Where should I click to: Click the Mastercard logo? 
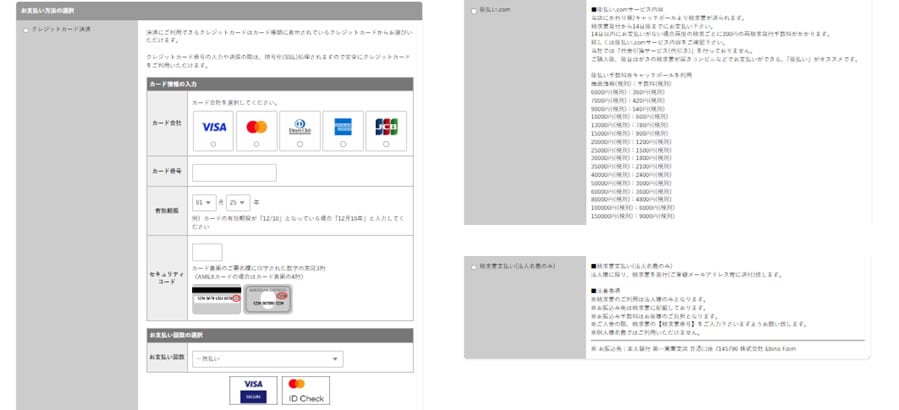tap(257, 127)
